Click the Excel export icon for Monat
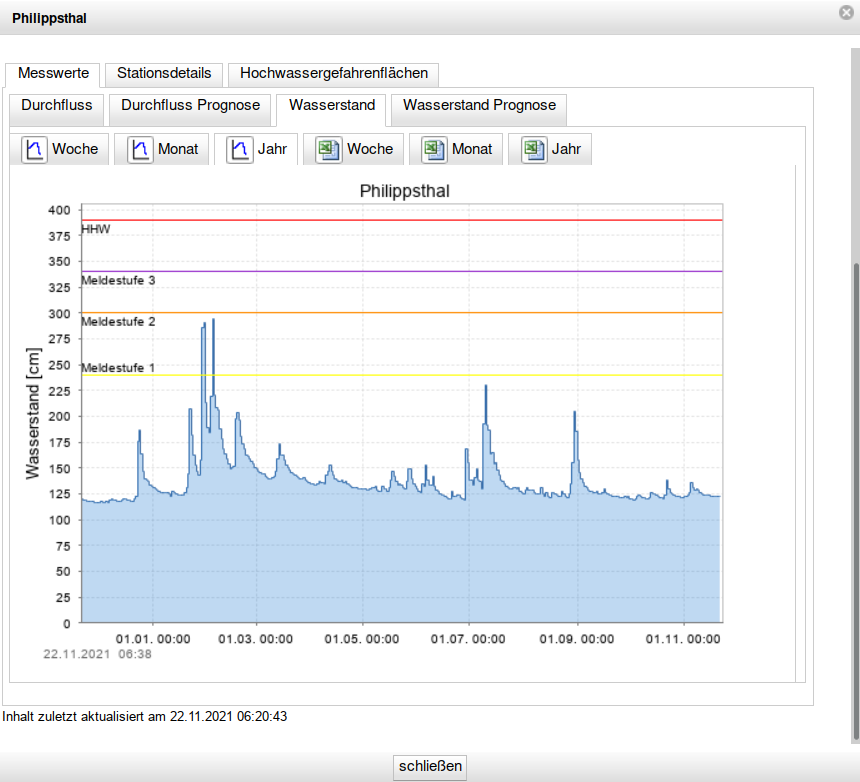 coord(434,149)
